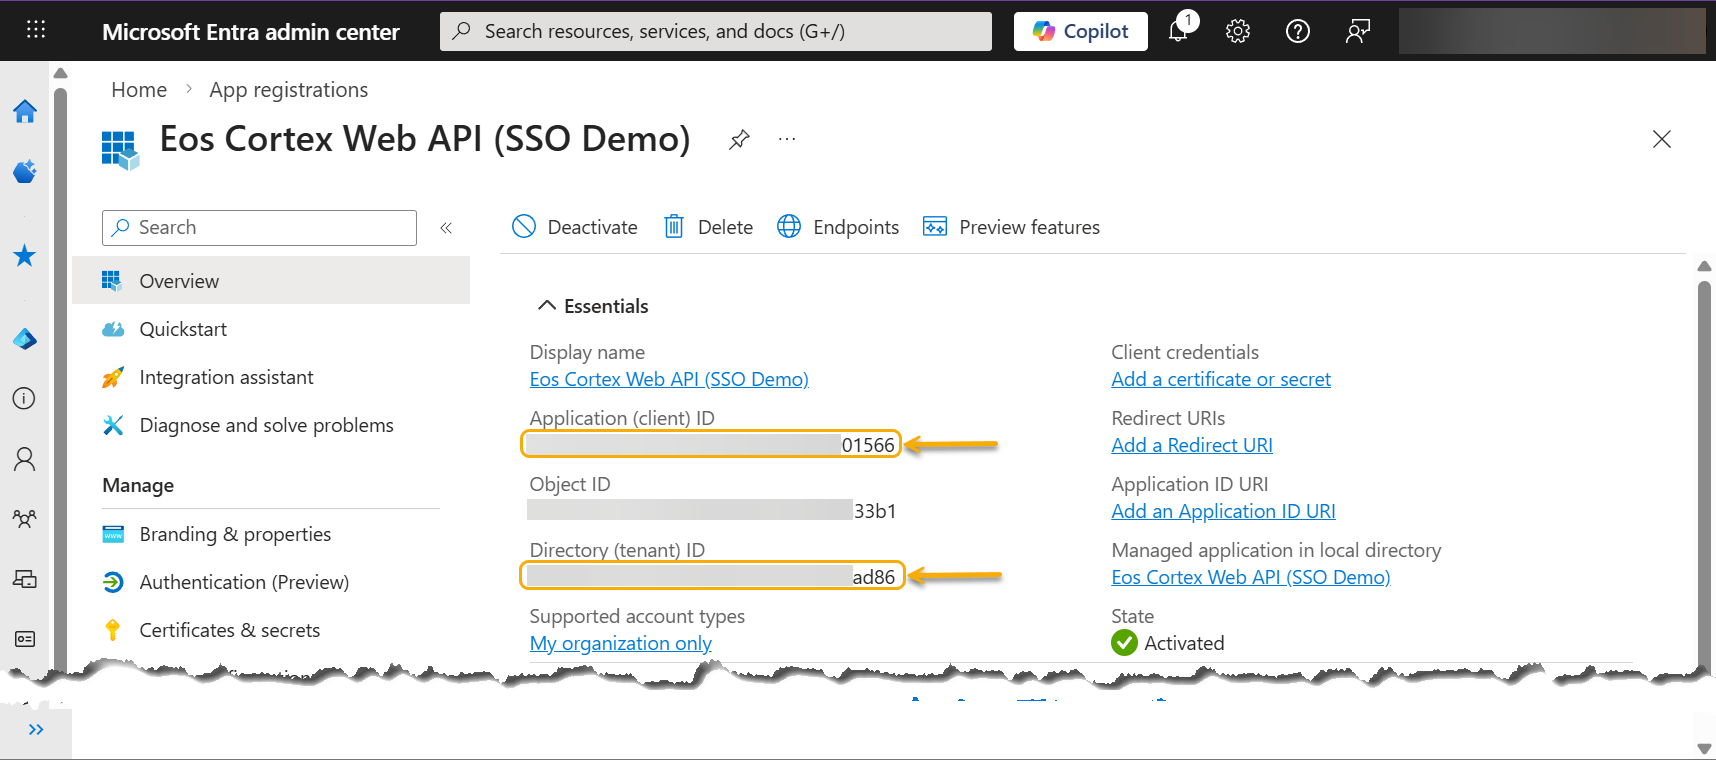1716x760 pixels.
Task: Click Add an Application ID URI
Action: pyautogui.click(x=1223, y=511)
